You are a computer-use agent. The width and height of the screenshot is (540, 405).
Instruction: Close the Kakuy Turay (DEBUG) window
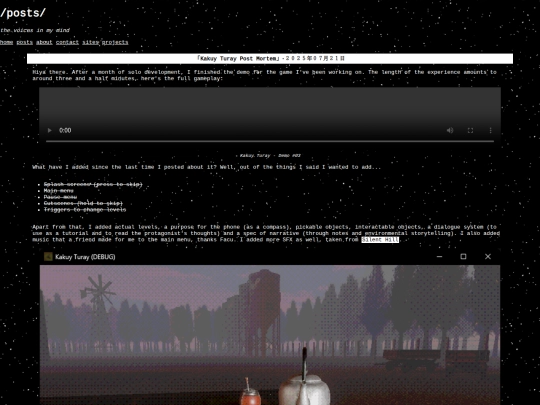[488, 257]
